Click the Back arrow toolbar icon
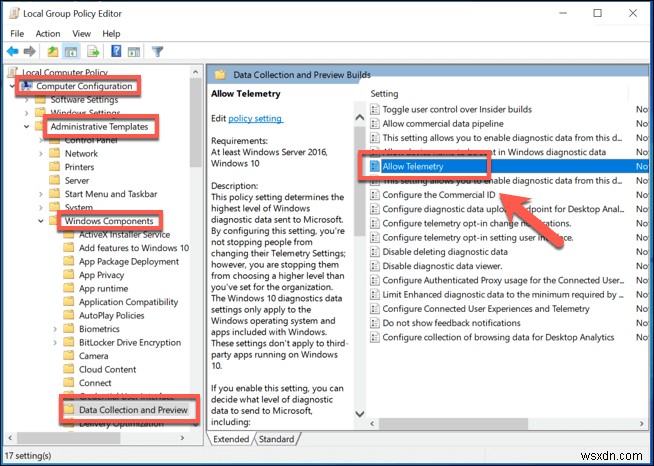Screen dimensions: 654x466 (x=13, y=52)
